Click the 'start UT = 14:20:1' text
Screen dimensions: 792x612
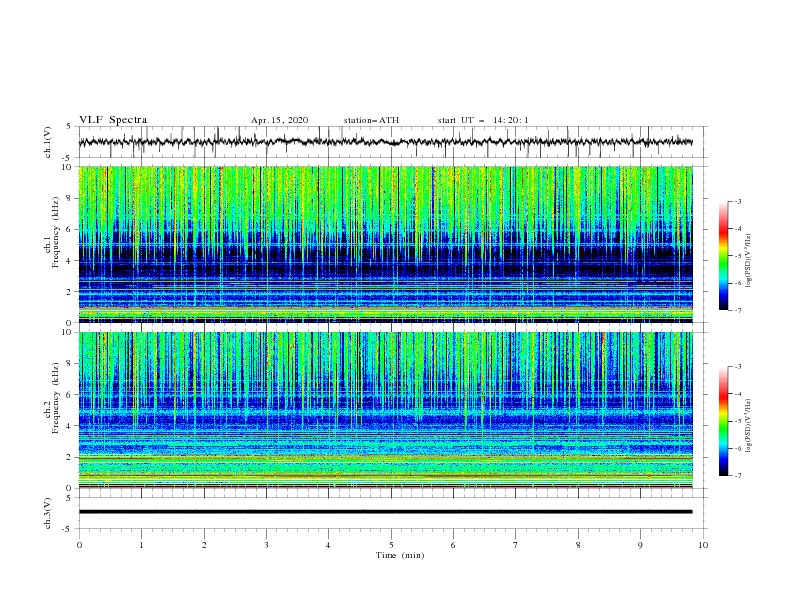pyautogui.click(x=483, y=120)
